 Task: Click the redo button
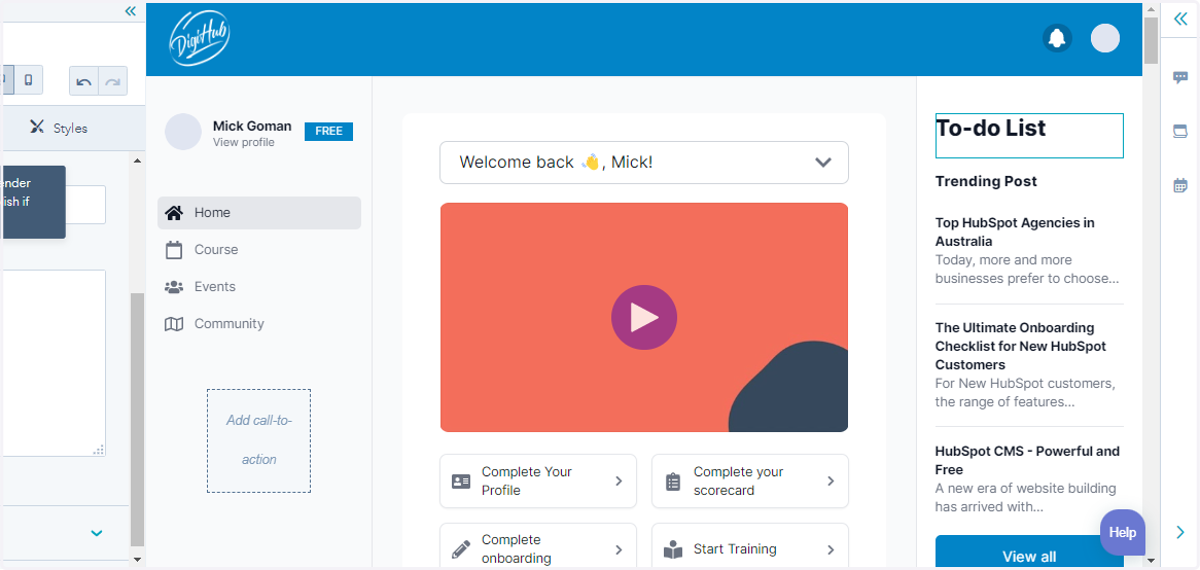coord(113,81)
